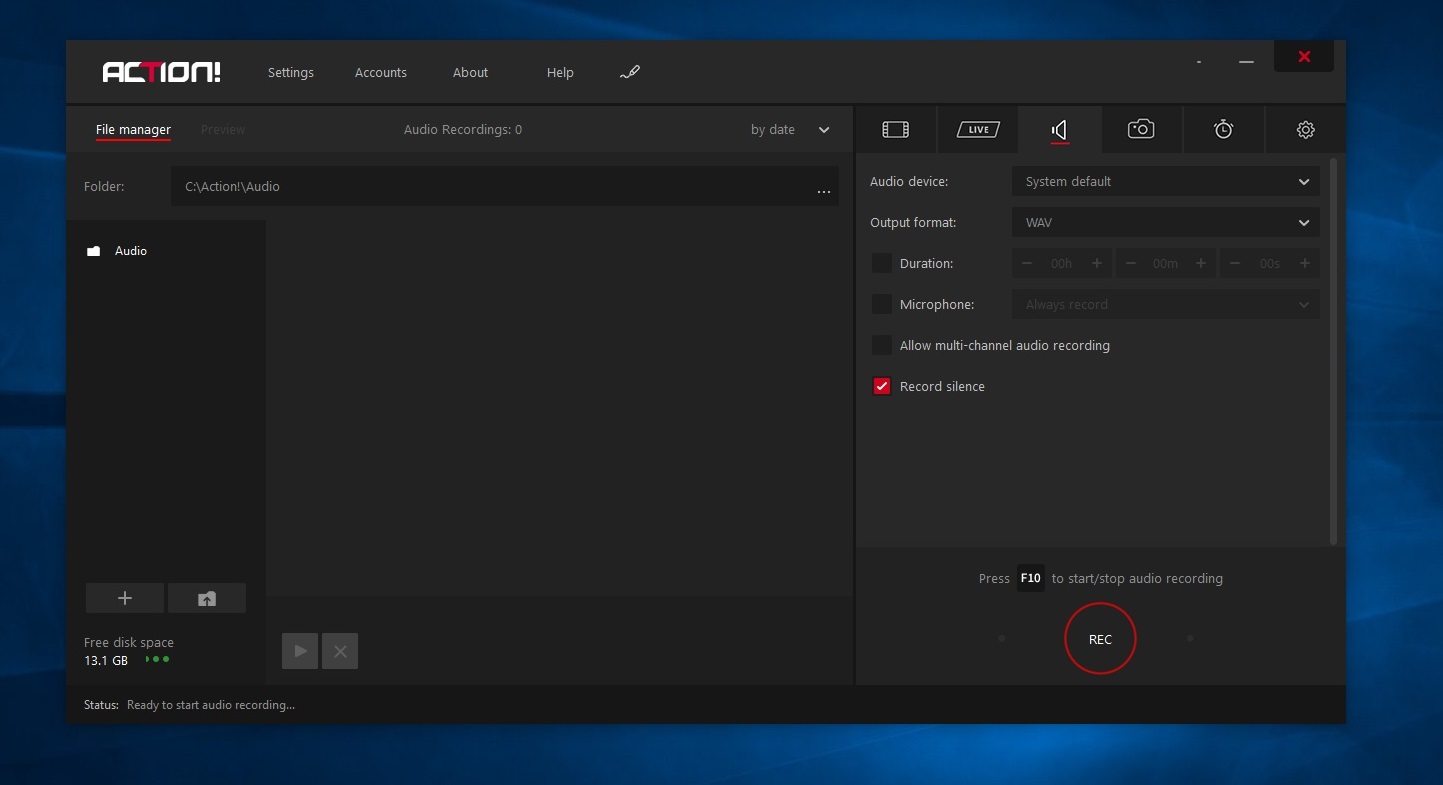This screenshot has height=785, width=1443.
Task: Start audio recording with REC button
Action: (1100, 639)
